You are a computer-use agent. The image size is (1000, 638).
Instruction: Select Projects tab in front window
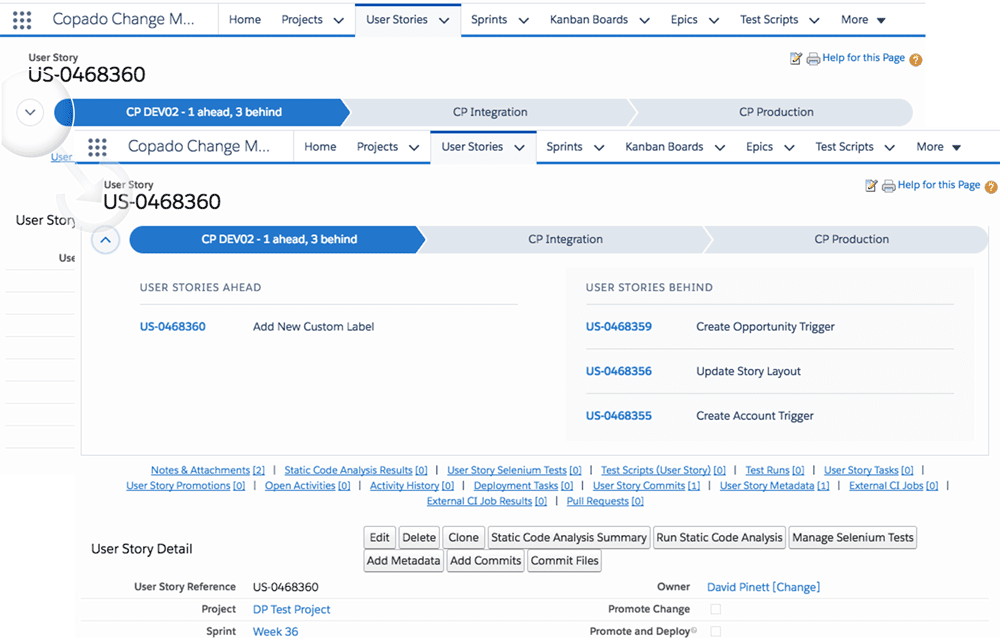tap(377, 147)
